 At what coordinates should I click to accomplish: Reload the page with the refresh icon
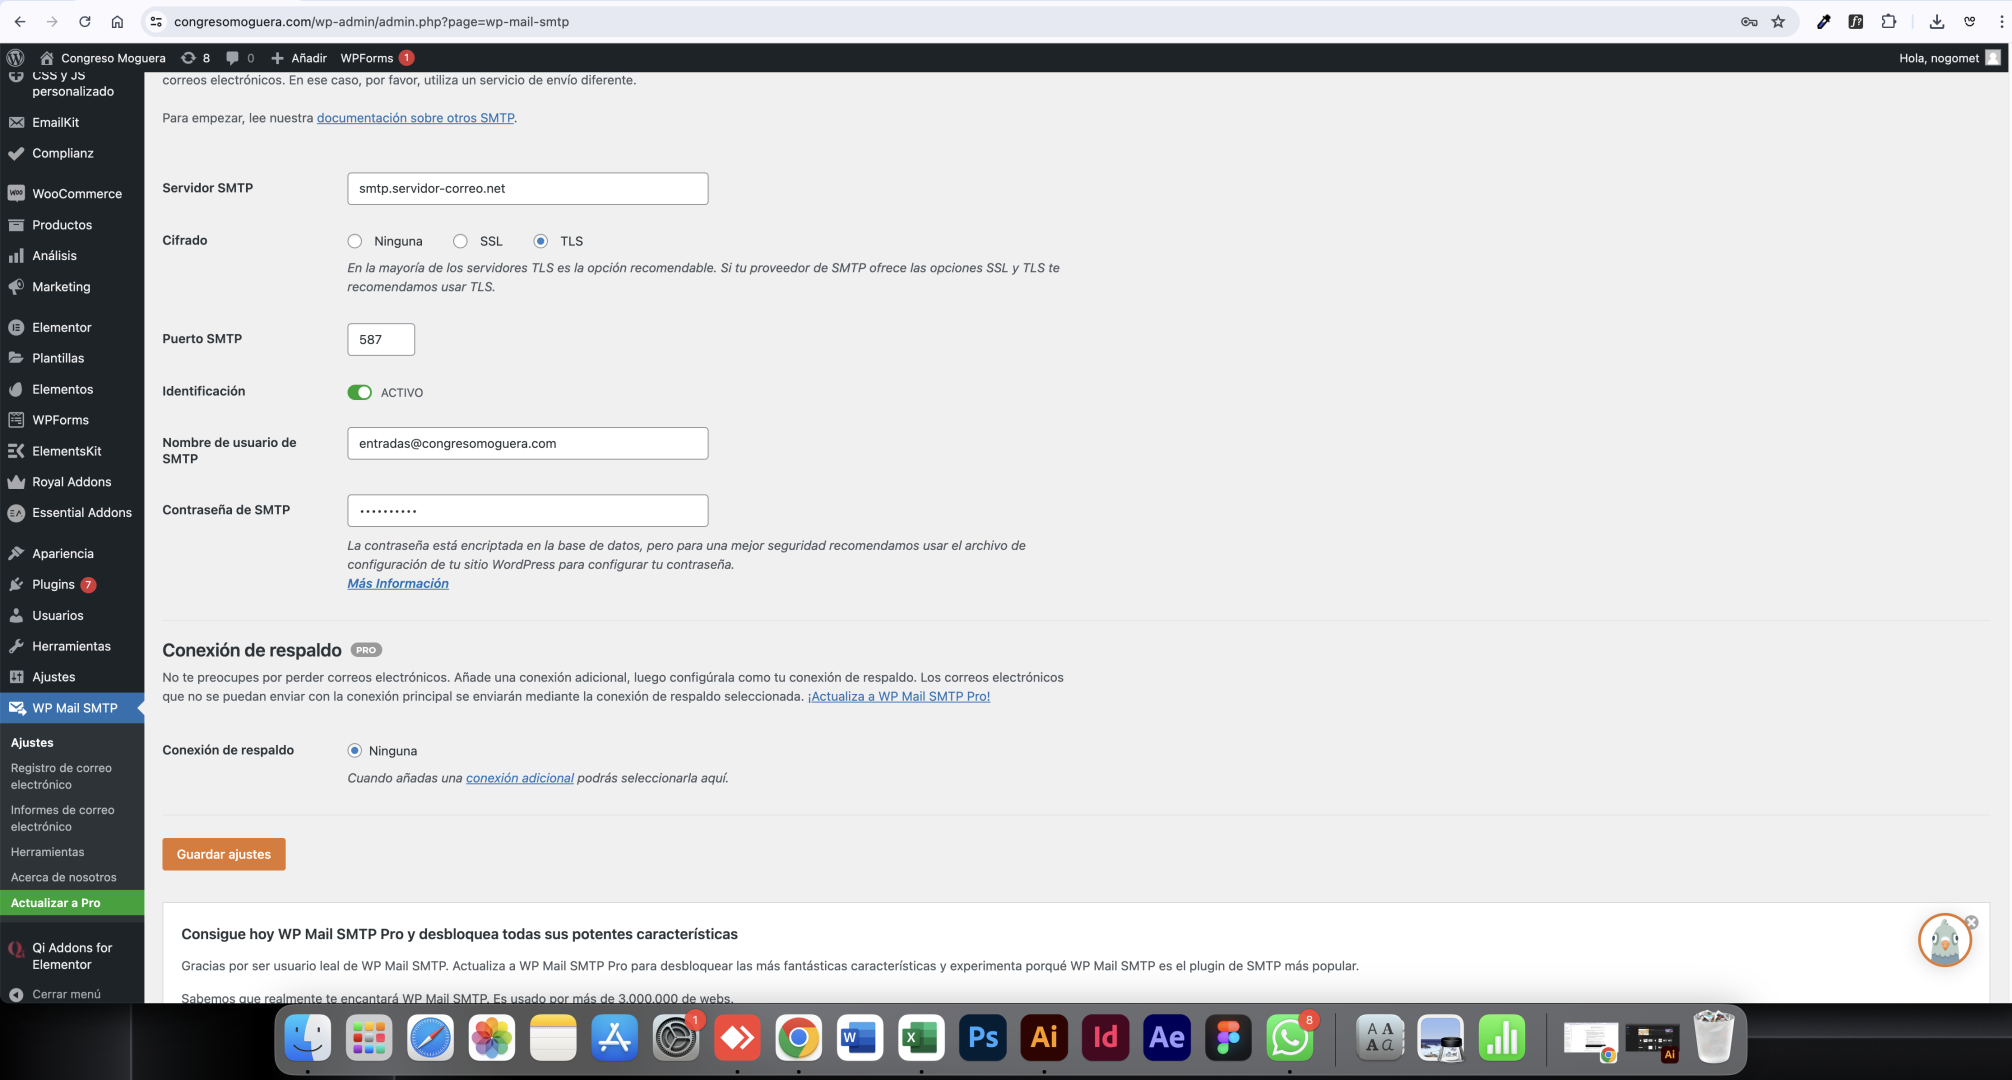pos(85,21)
